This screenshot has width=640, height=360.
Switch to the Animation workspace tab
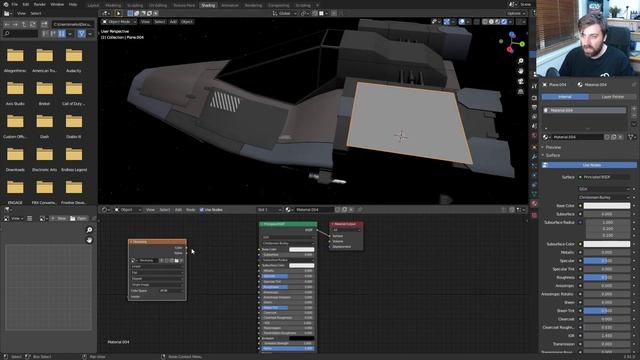pos(230,5)
